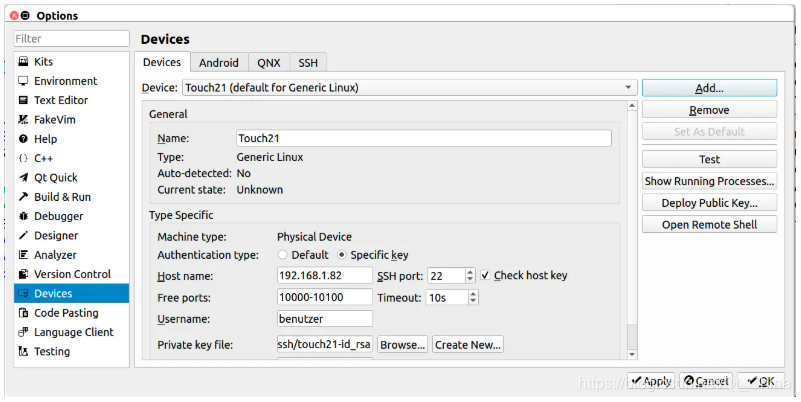Click the Qt Quick paper plane icon
Screen dimensions: 801x402
(x=23, y=178)
